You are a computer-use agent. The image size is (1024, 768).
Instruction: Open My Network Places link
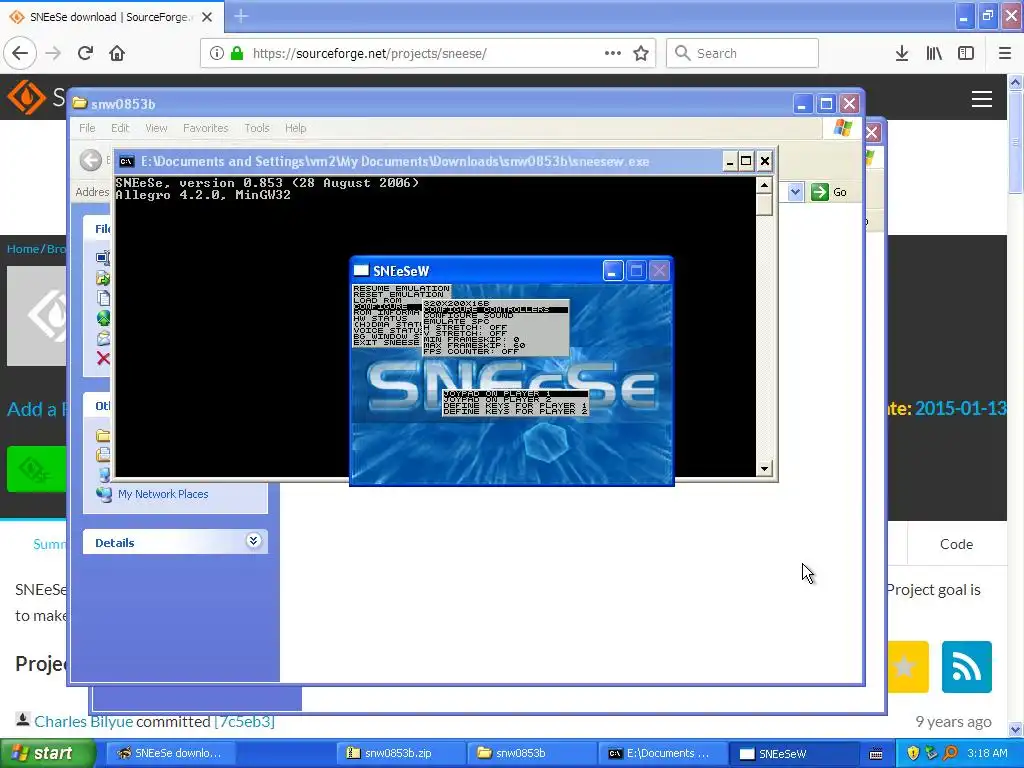(163, 494)
